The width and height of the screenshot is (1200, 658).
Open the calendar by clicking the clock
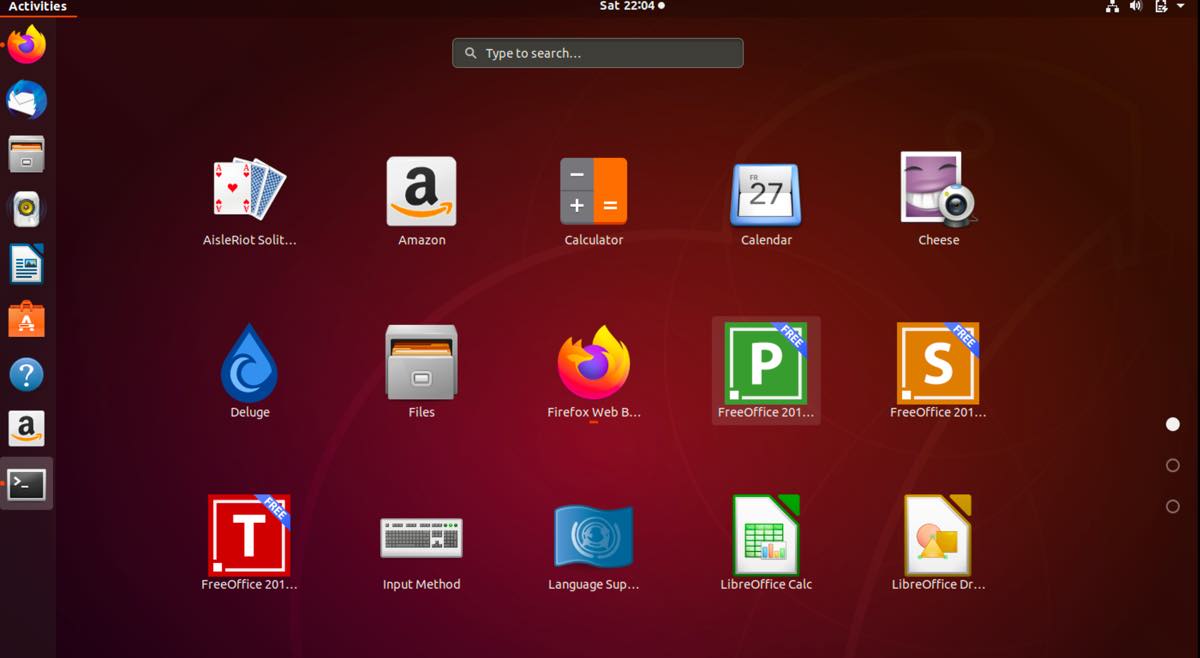pyautogui.click(x=631, y=6)
